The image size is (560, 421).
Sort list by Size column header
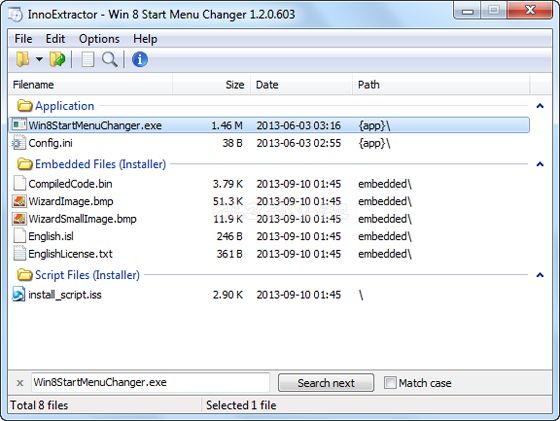click(x=211, y=85)
